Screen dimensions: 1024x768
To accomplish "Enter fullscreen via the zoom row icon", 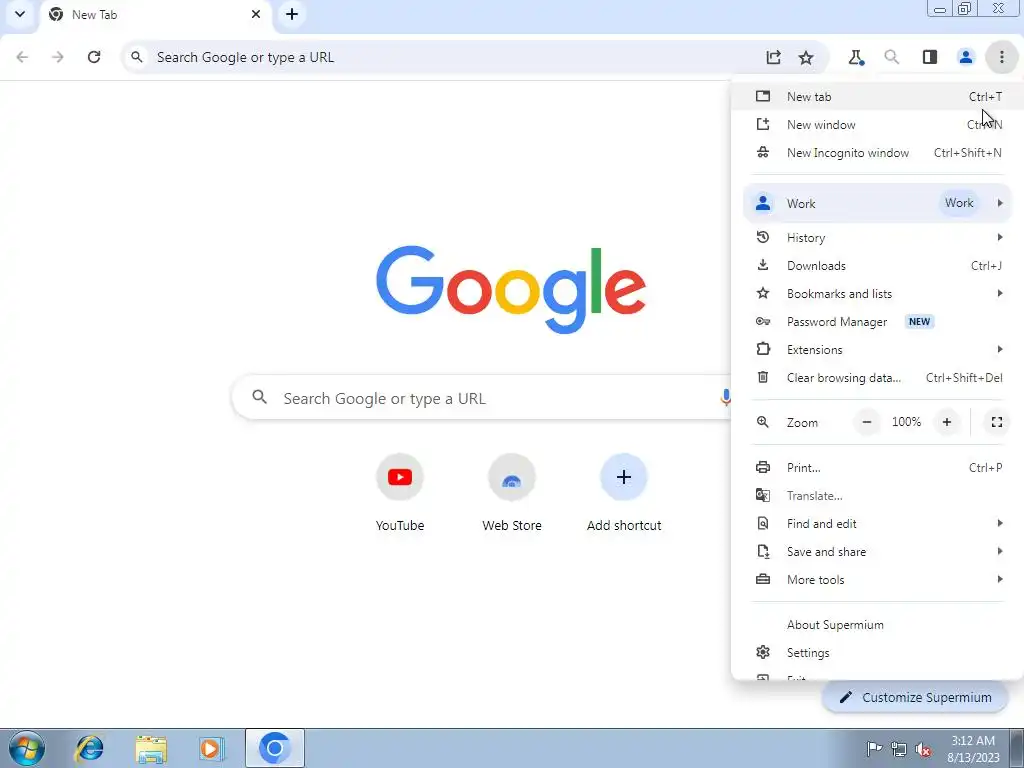I will (x=997, y=422).
